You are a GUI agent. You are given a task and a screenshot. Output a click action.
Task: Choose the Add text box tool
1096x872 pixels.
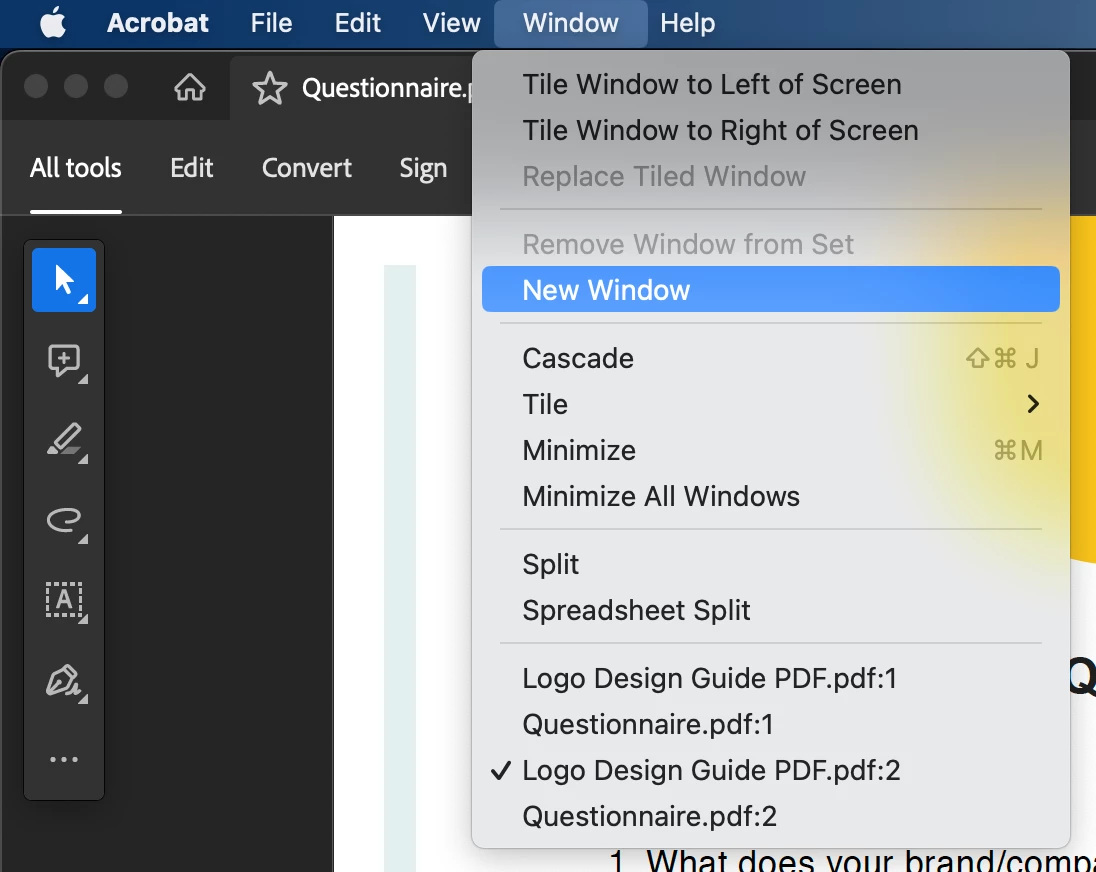(64, 600)
